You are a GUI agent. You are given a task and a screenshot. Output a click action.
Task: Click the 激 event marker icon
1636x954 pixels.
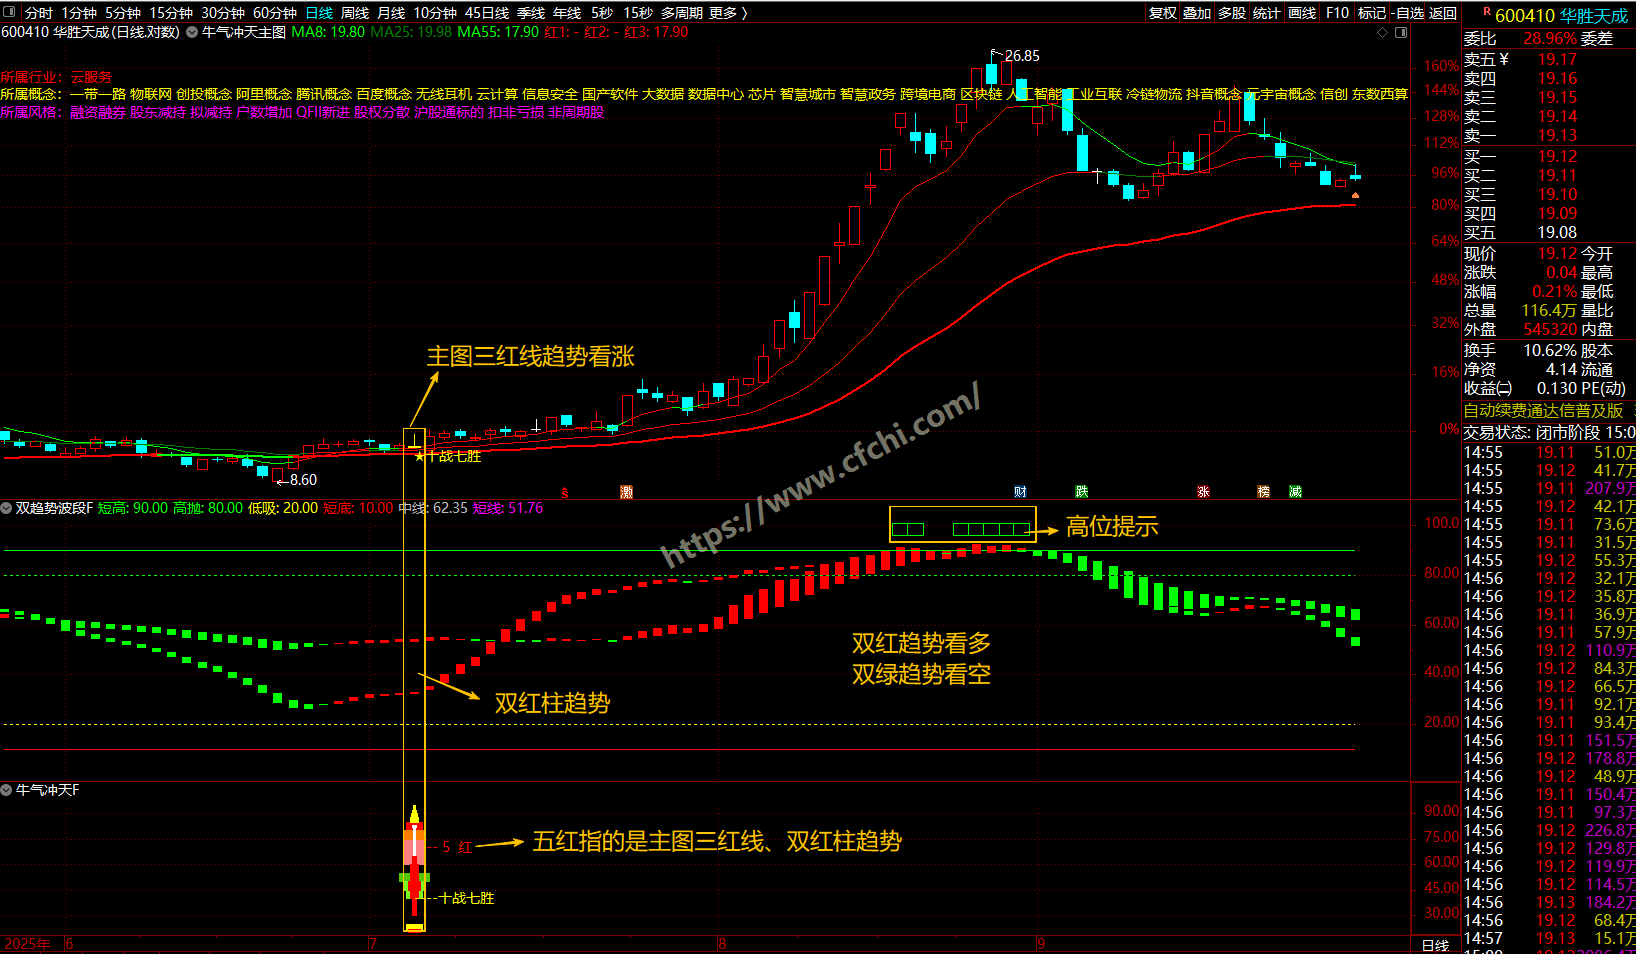(x=627, y=492)
